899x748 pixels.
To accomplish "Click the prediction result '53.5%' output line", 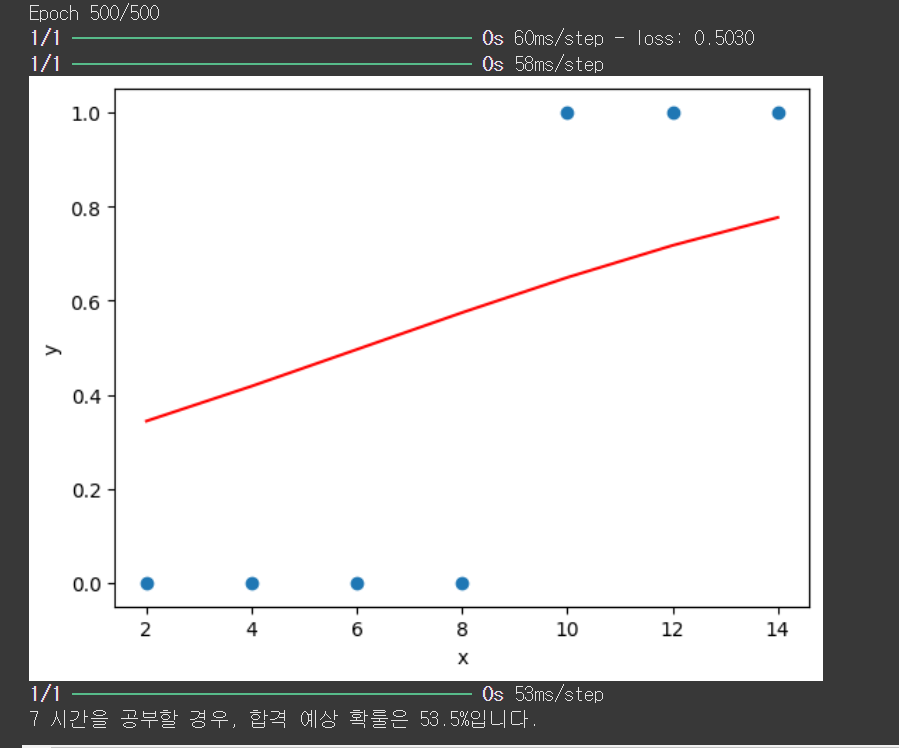I will click(283, 718).
